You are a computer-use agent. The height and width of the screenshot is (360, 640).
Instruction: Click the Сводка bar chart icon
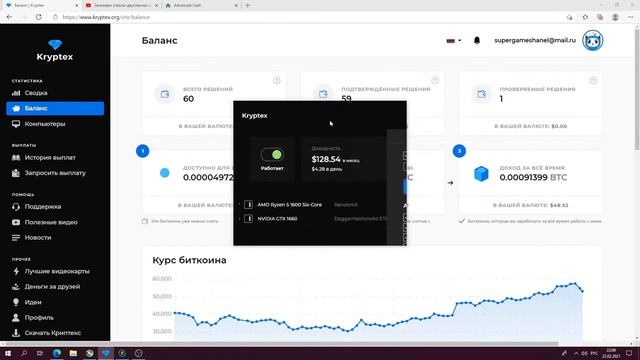pos(16,93)
